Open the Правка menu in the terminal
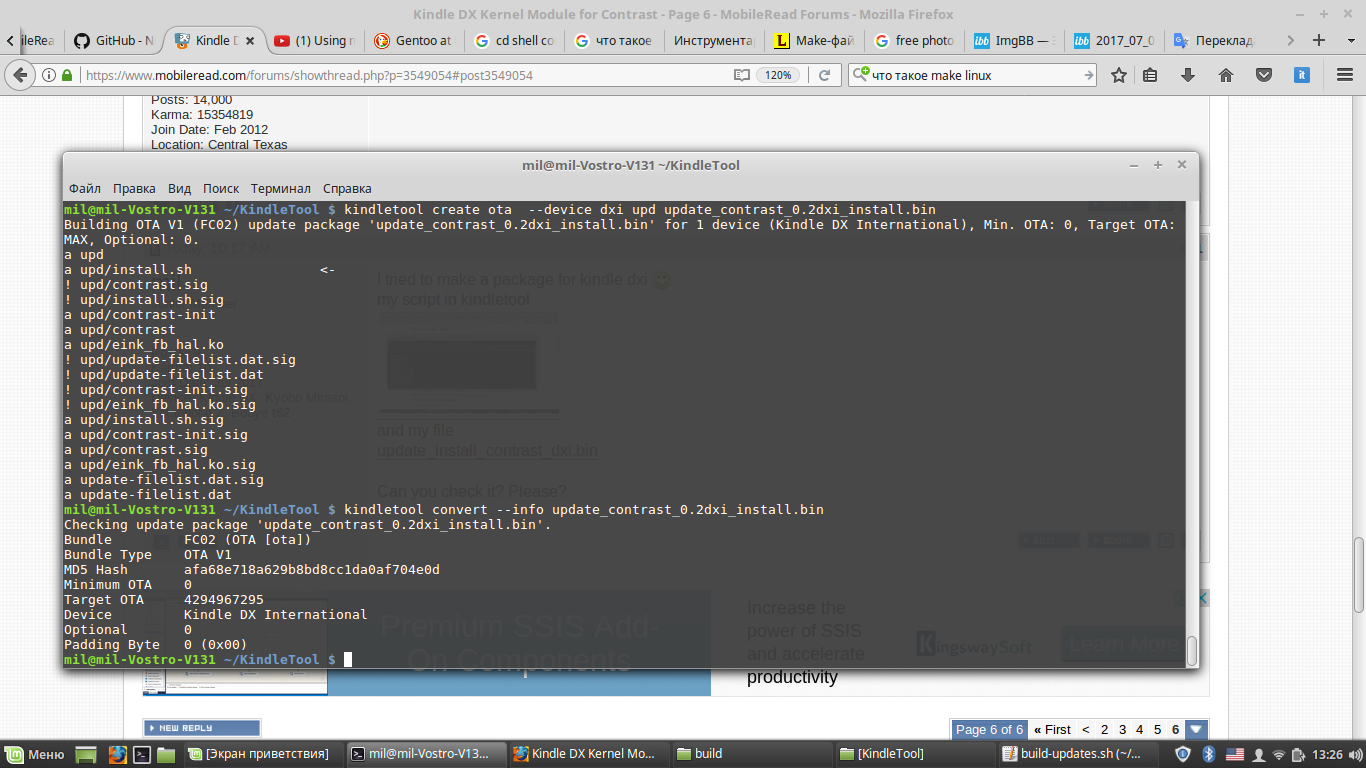 [134, 188]
